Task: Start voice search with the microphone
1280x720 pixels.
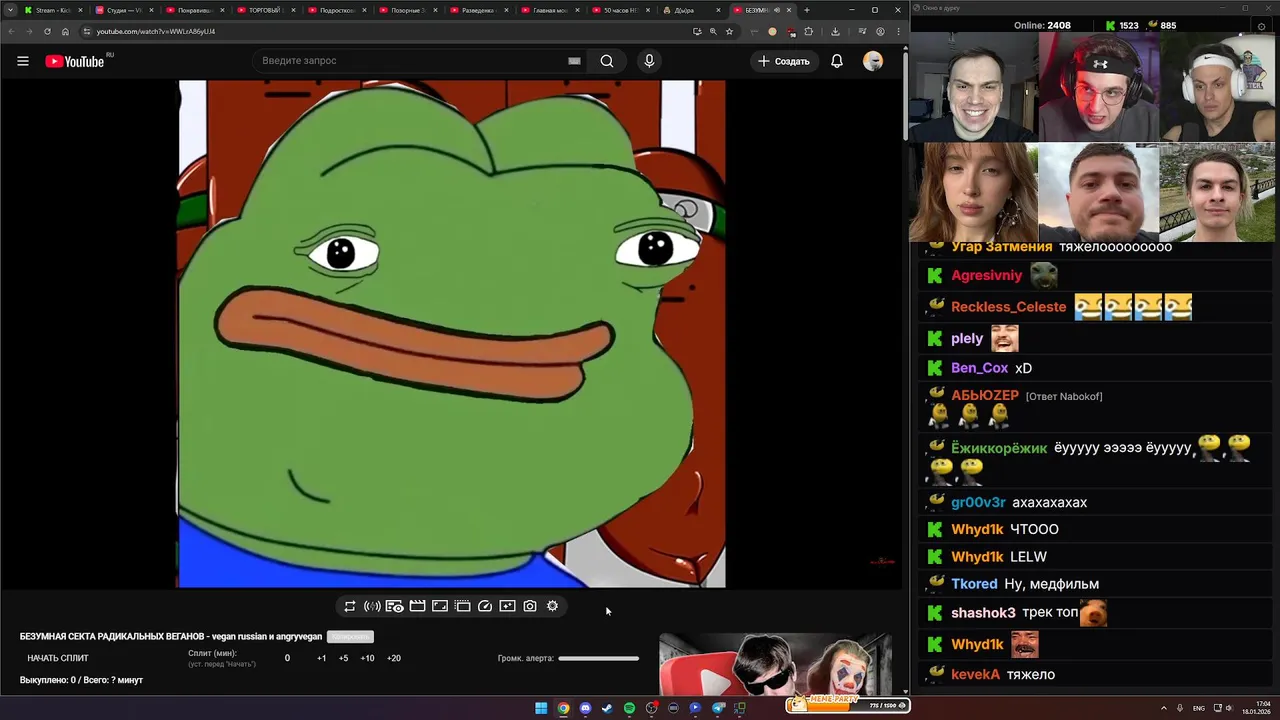Action: [649, 61]
